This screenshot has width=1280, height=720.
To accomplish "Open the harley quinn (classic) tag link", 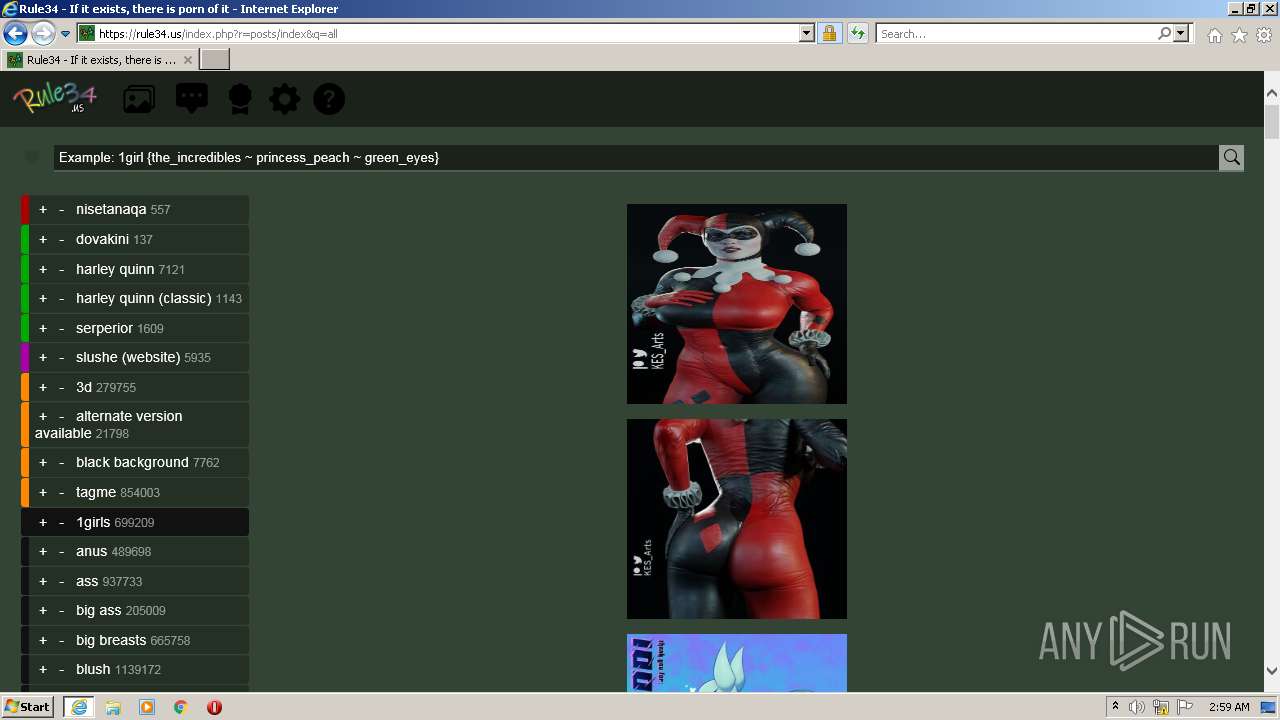I will [143, 298].
